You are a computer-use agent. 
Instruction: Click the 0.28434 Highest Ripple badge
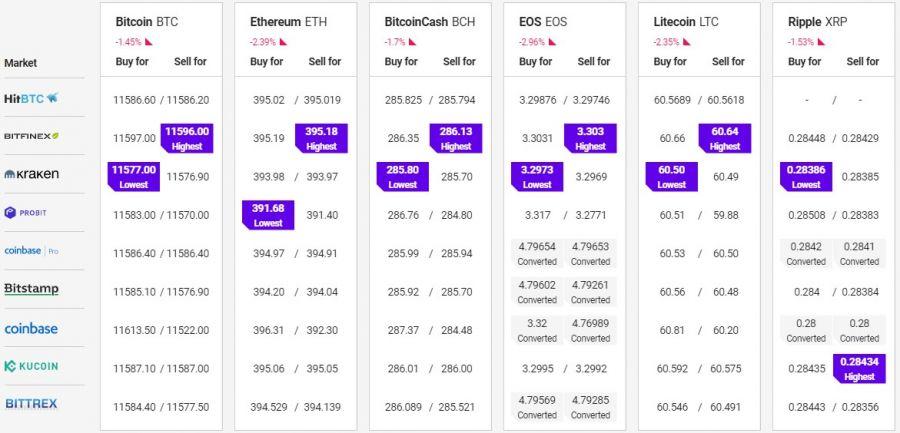pyautogui.click(x=859, y=369)
